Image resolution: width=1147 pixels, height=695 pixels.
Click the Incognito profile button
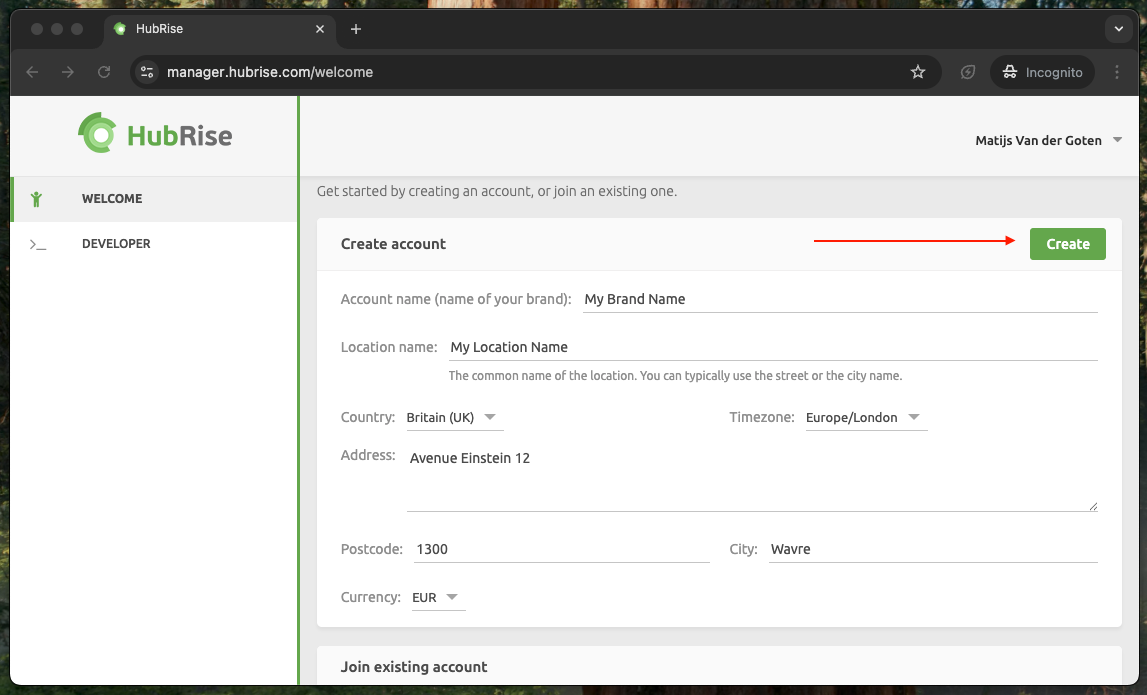[1042, 72]
